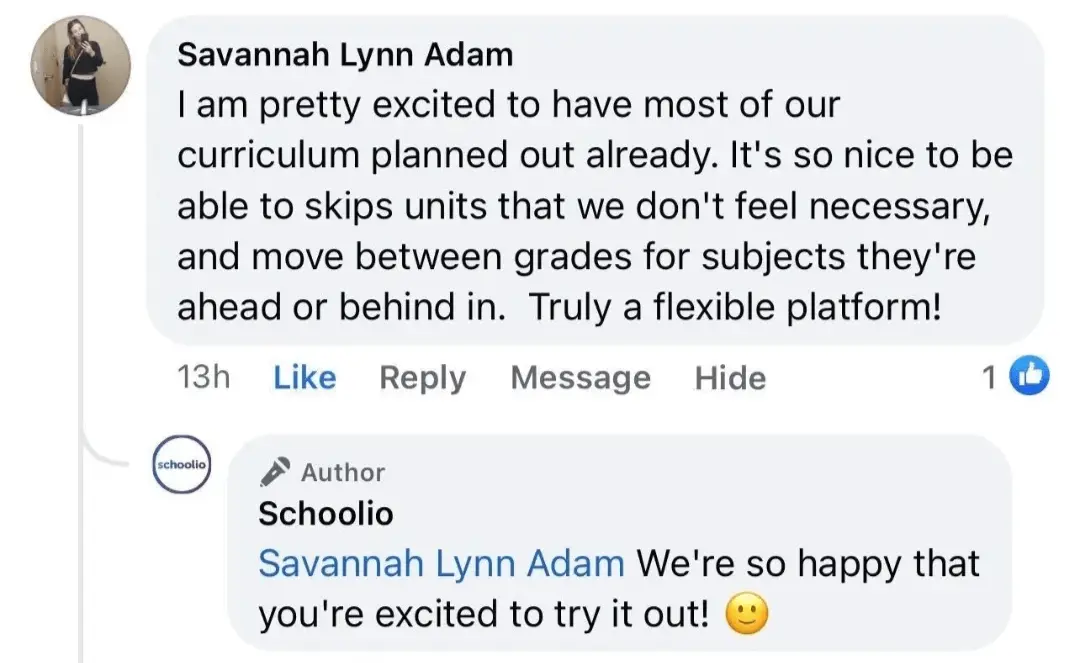Click "you're excited to try it out!" reply text
The image size is (1080, 663).
(x=485, y=615)
